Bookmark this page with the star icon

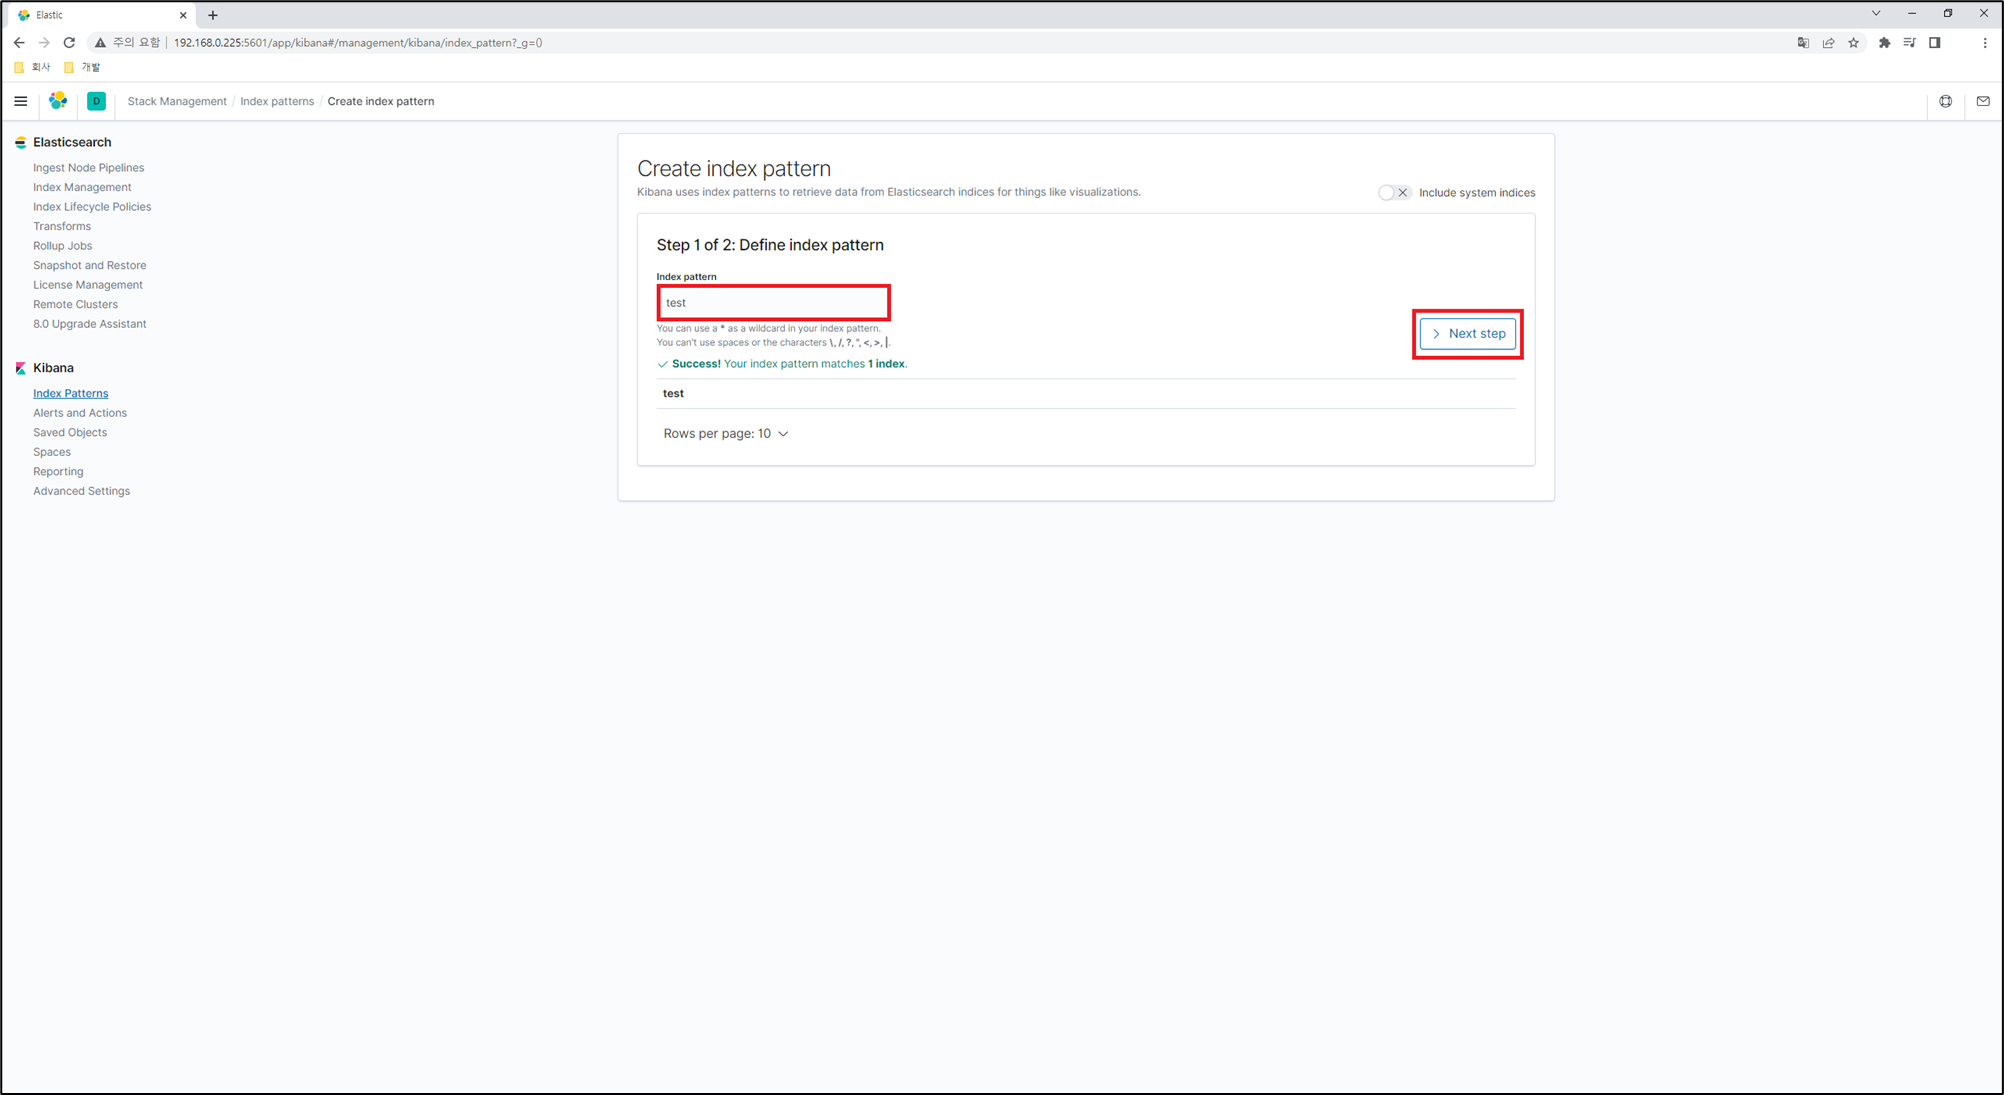1853,43
